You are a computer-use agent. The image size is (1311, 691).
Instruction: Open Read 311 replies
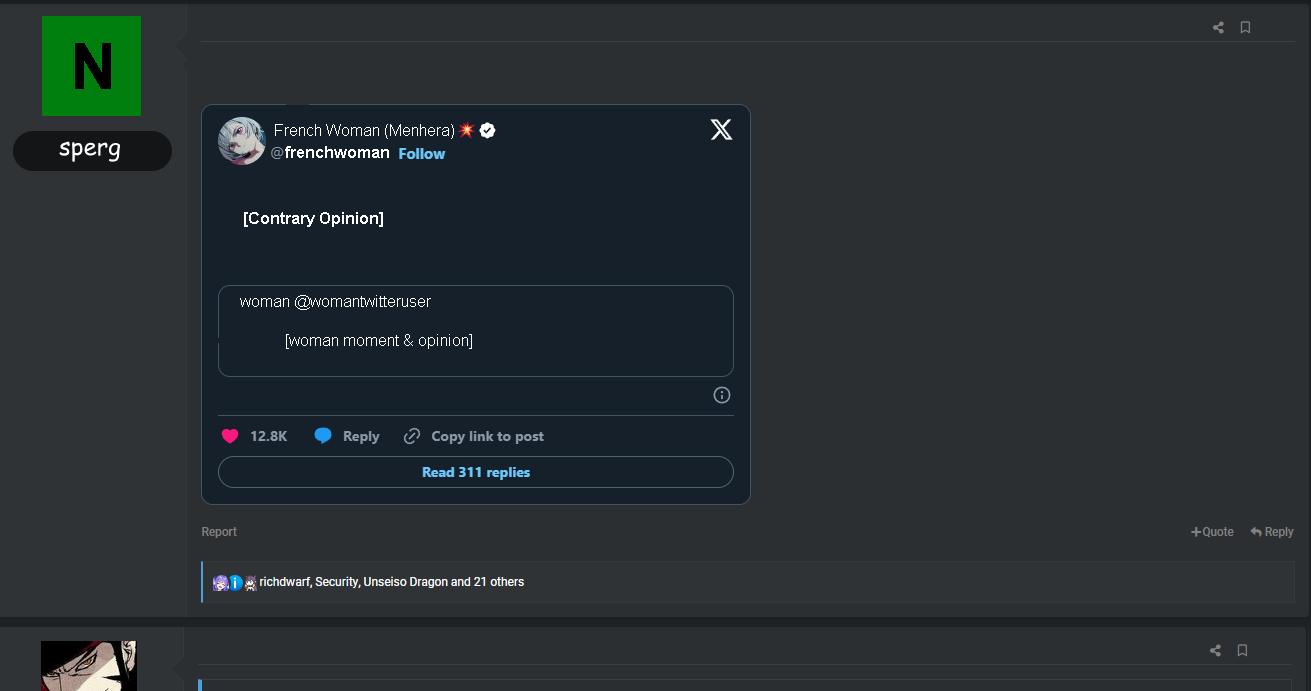(476, 472)
